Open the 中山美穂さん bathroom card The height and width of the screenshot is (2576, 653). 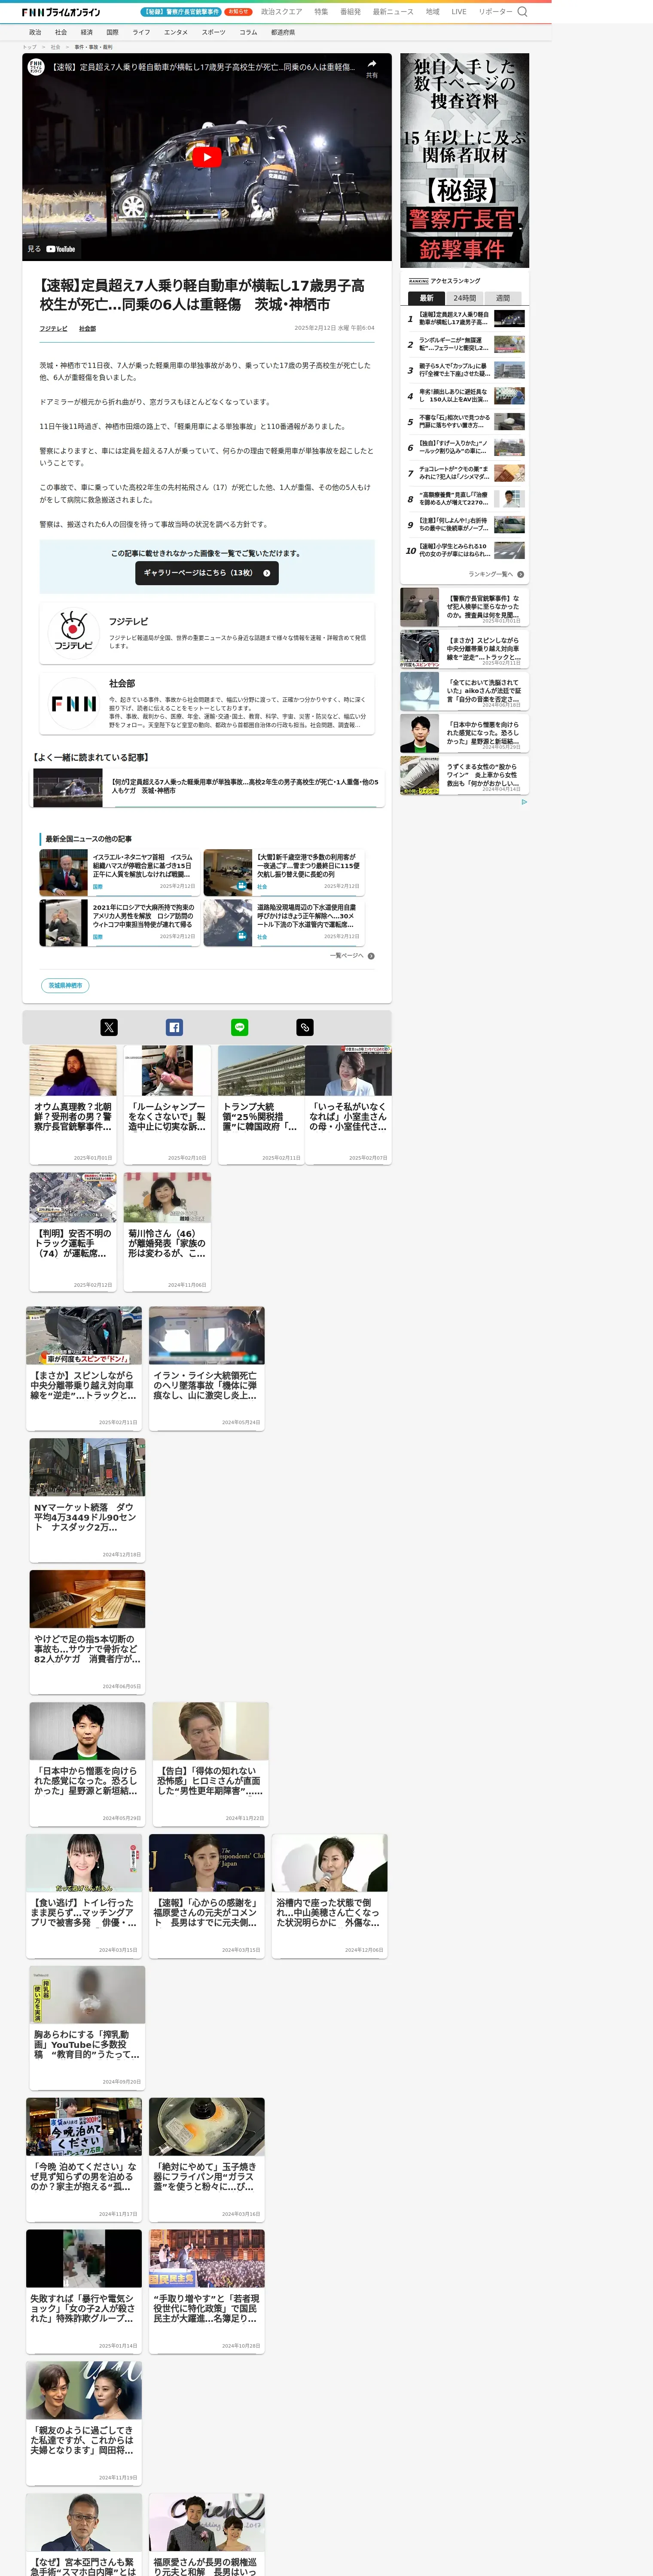329,1896
